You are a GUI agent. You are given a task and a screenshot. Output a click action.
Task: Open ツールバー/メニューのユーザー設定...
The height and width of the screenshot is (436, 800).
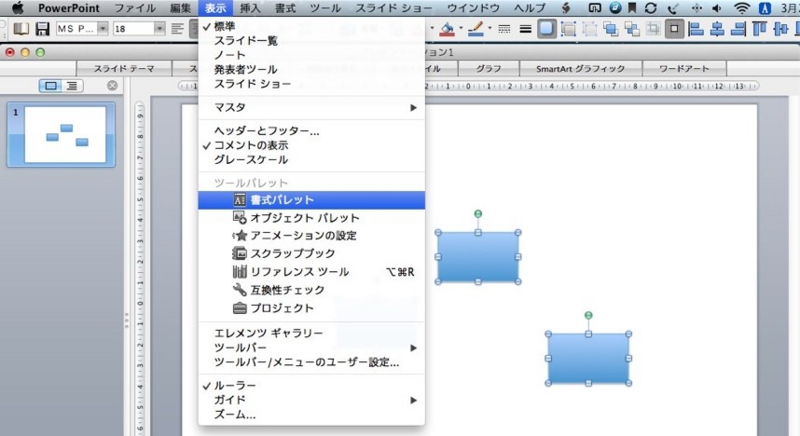(x=311, y=362)
